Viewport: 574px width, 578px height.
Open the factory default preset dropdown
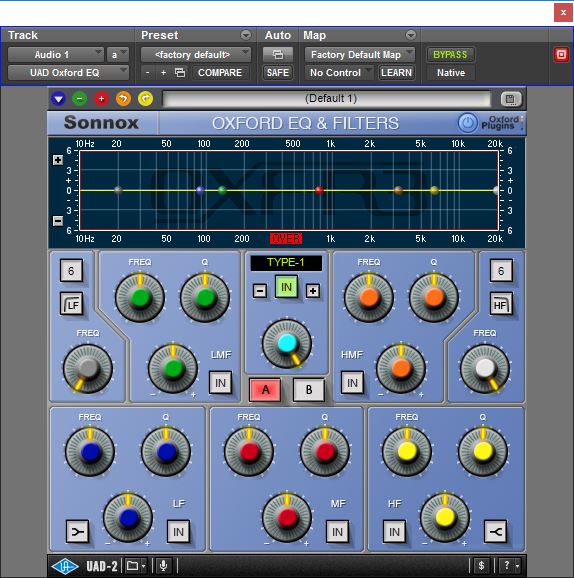[196, 55]
